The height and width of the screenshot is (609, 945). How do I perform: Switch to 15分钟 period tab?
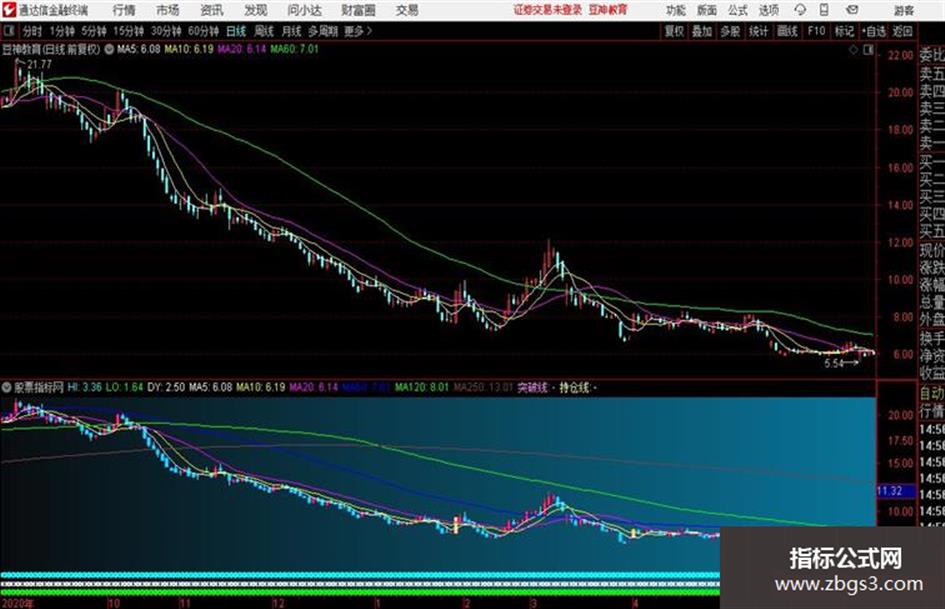click(x=129, y=31)
